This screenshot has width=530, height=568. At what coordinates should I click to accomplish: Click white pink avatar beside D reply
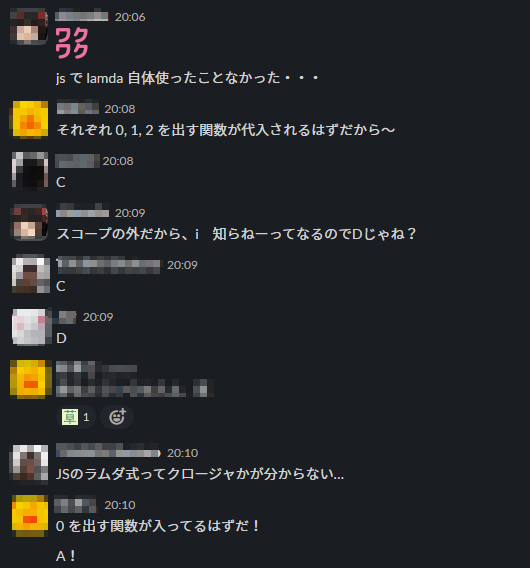click(30, 327)
